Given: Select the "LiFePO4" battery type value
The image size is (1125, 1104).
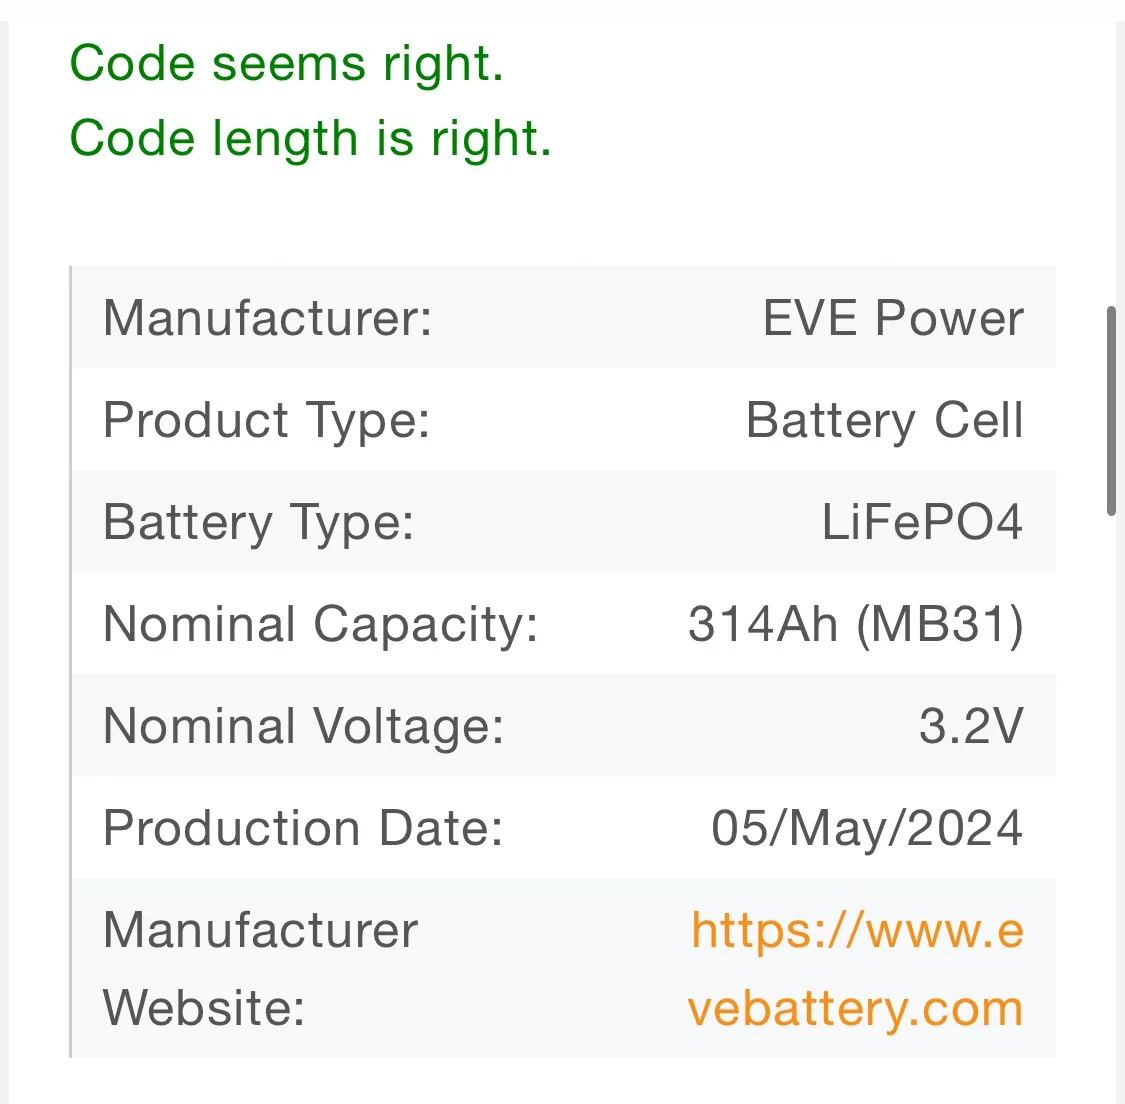Looking at the screenshot, I should tap(922, 523).
